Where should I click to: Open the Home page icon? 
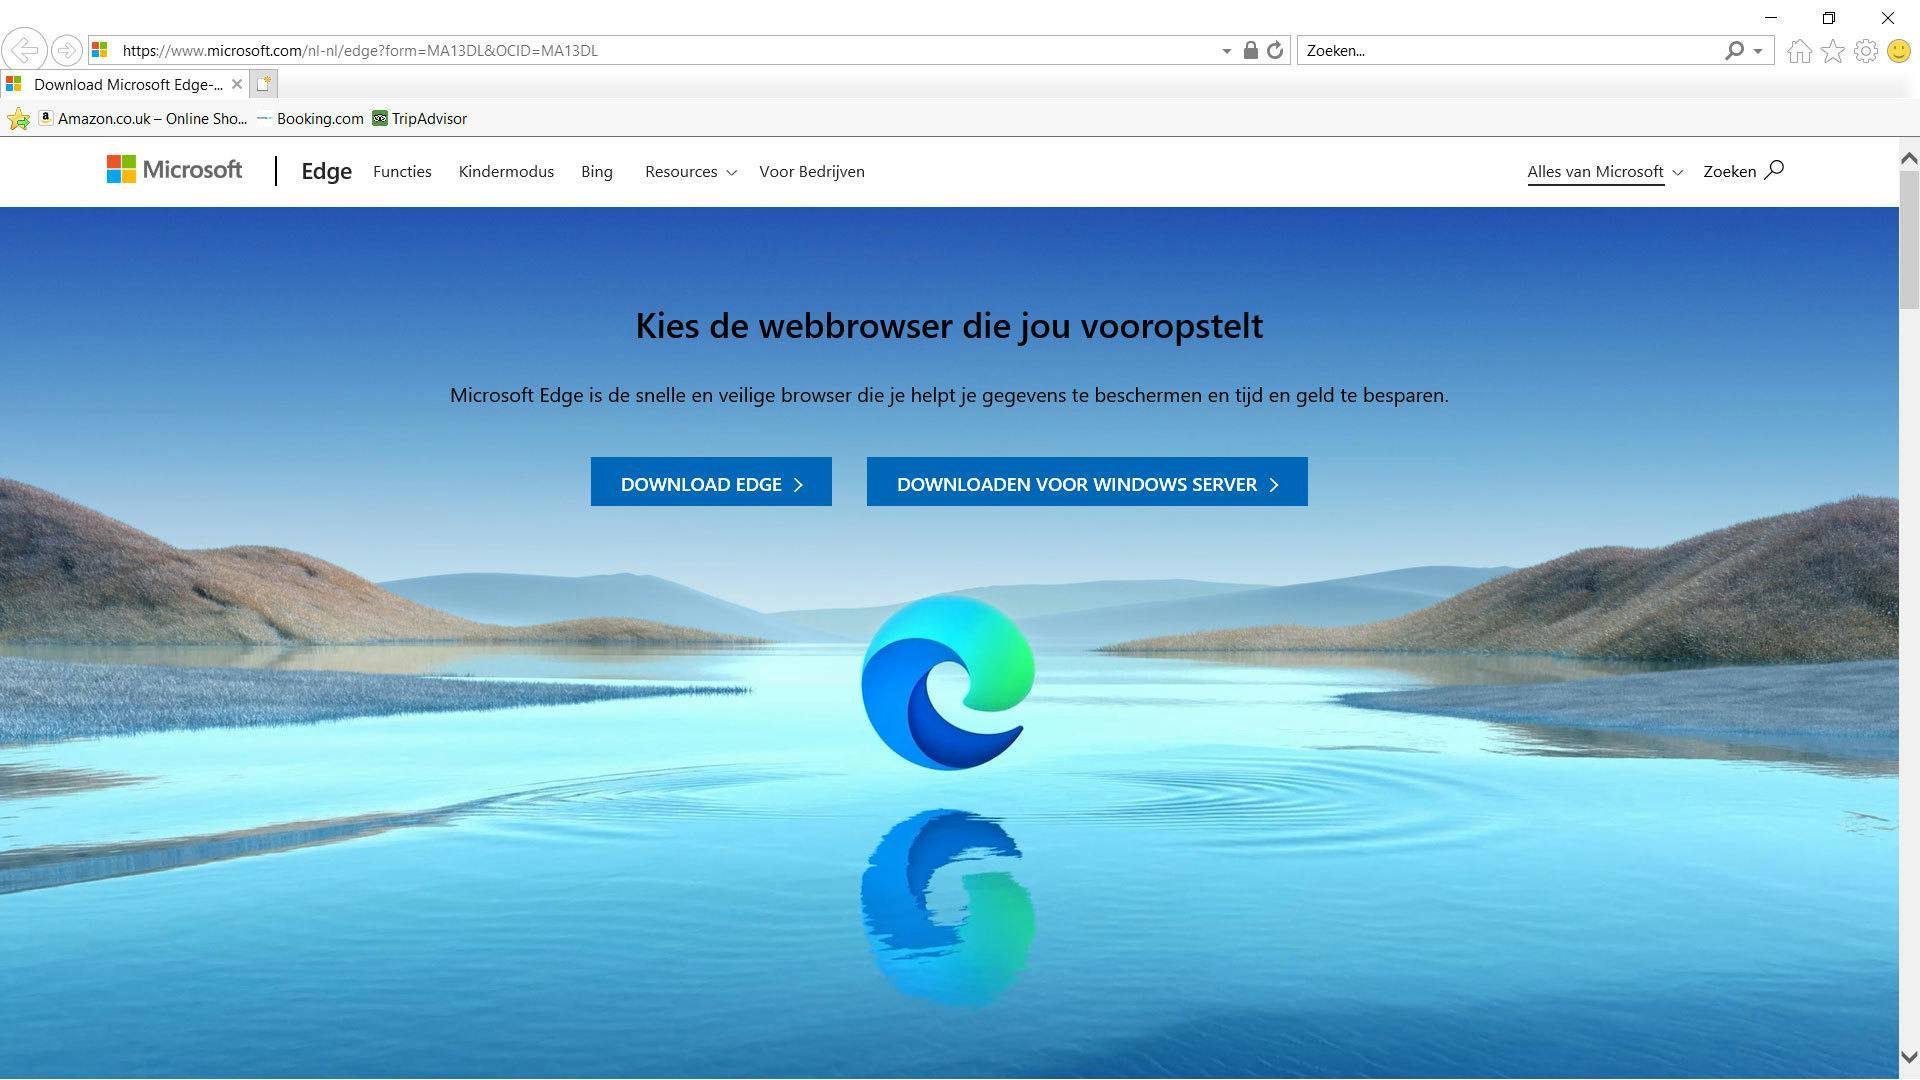pyautogui.click(x=1799, y=51)
